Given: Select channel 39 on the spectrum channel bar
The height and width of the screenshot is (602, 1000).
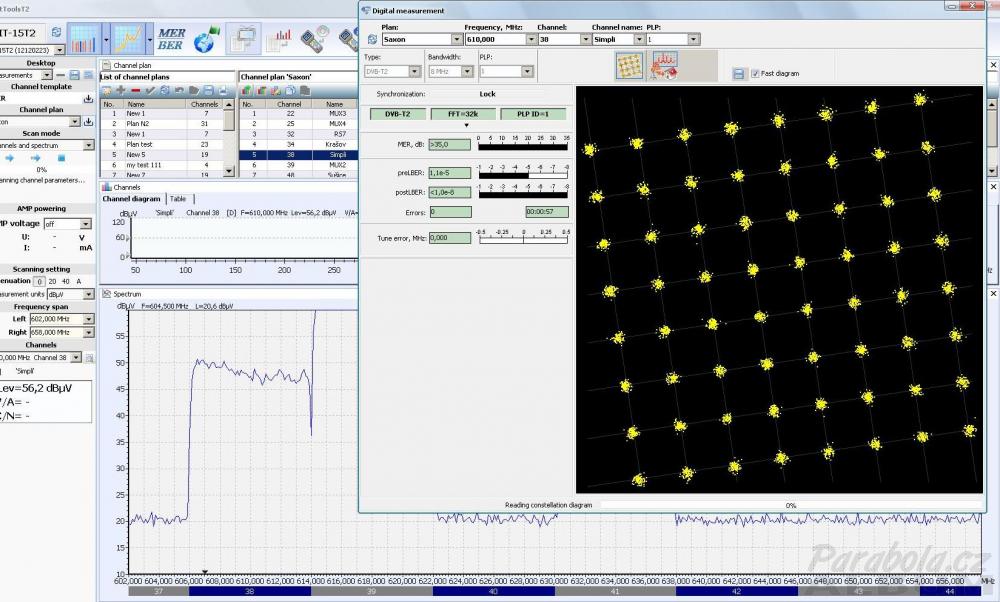Looking at the screenshot, I should pyautogui.click(x=371, y=591).
